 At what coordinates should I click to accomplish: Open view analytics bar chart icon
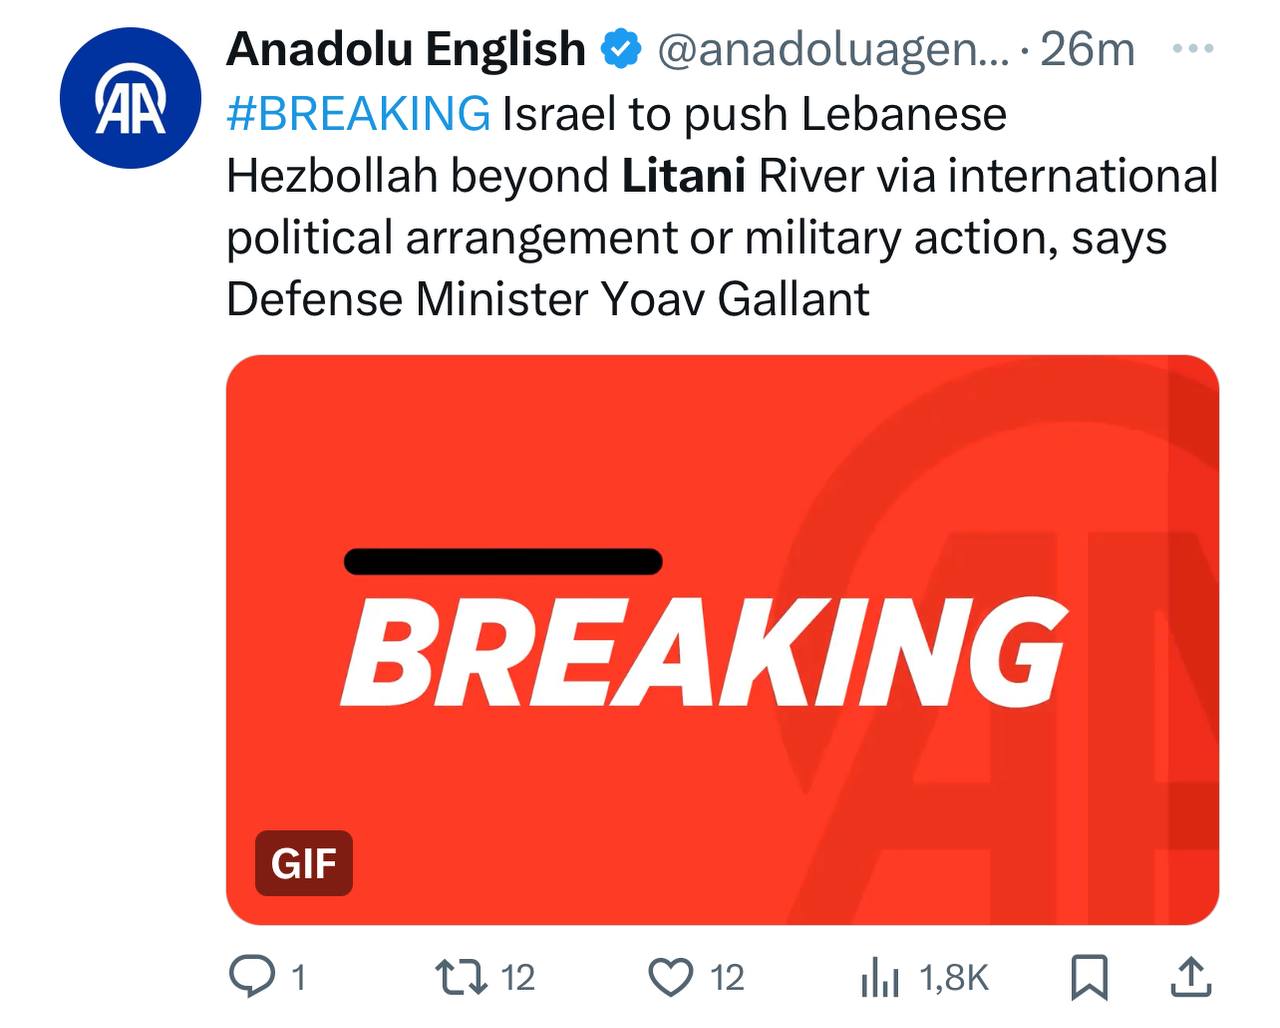click(x=880, y=978)
